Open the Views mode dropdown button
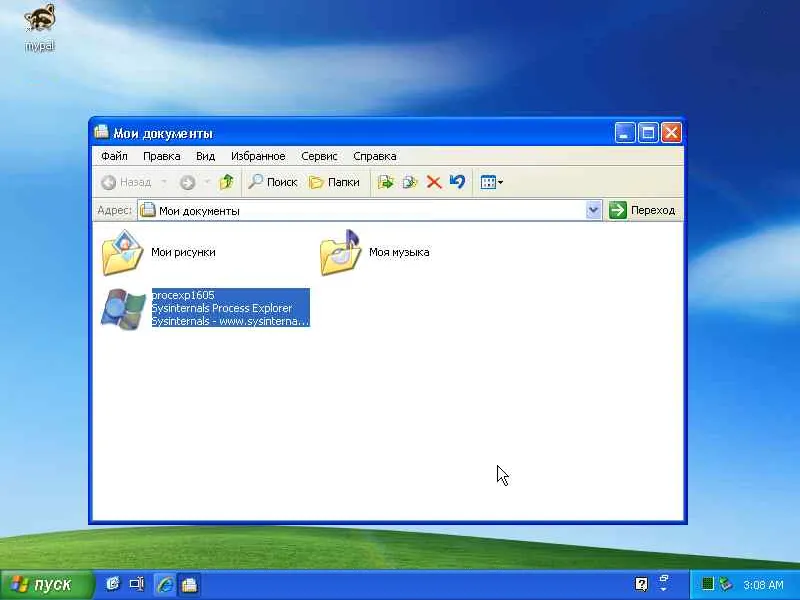 click(491, 182)
